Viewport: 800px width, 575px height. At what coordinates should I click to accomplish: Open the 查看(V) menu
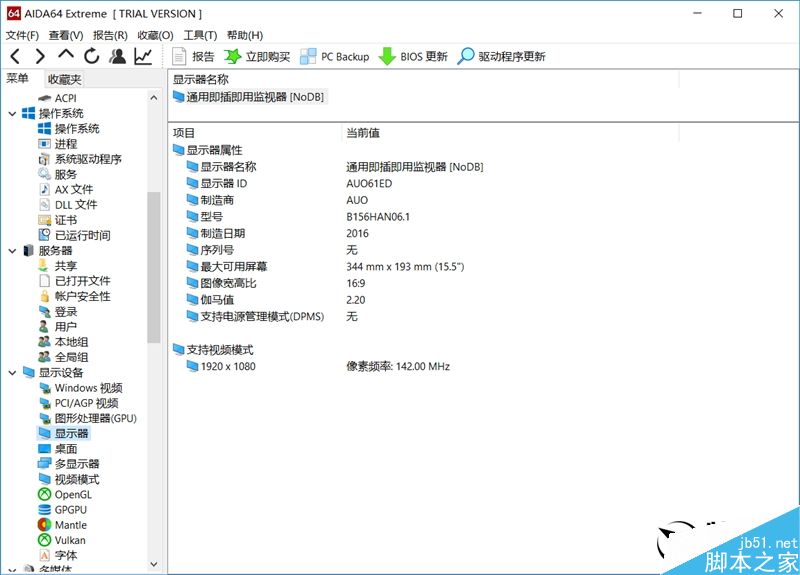66,35
